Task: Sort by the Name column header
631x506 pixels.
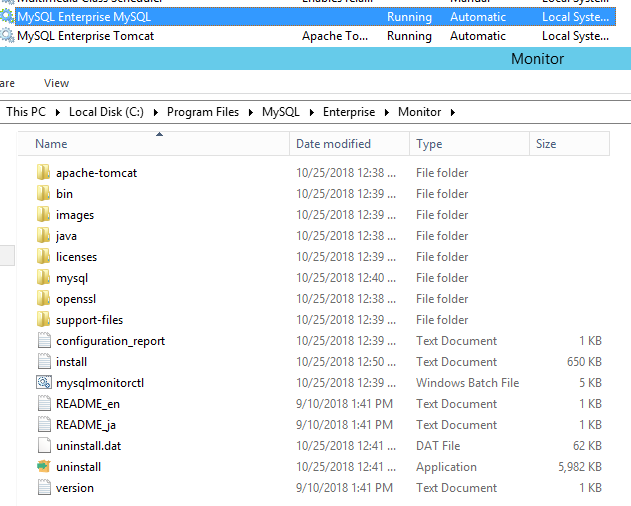Action: tap(154, 144)
